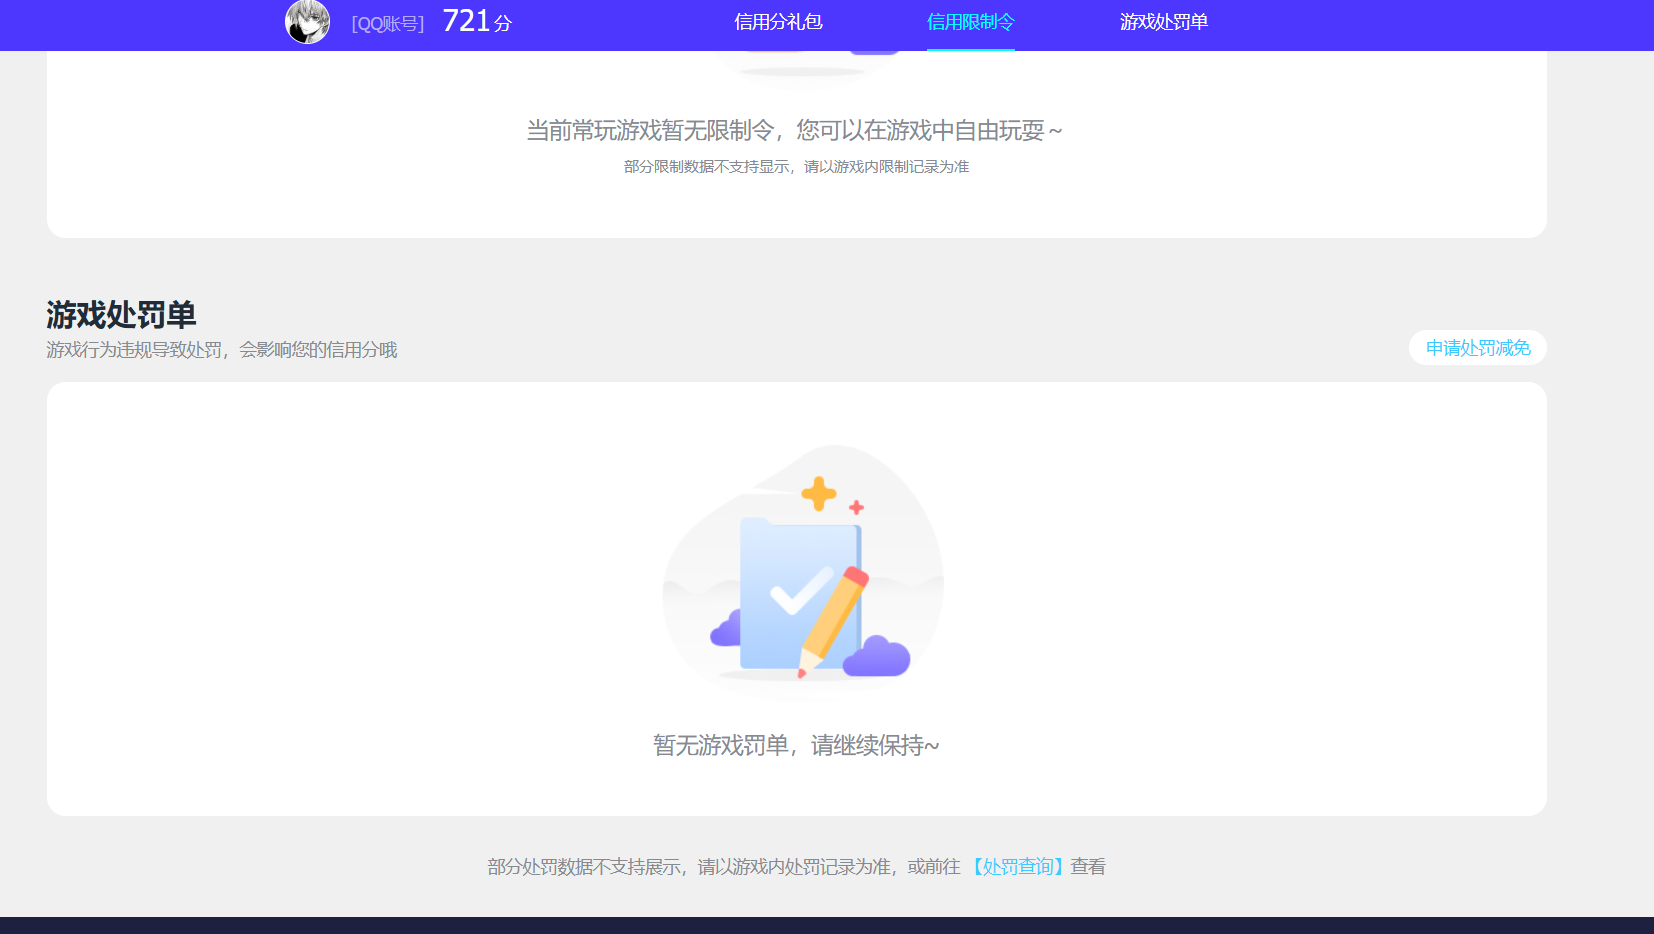Viewport: 1654px width, 934px height.
Task: Switch to the 信用限制令 tab
Action: (970, 22)
